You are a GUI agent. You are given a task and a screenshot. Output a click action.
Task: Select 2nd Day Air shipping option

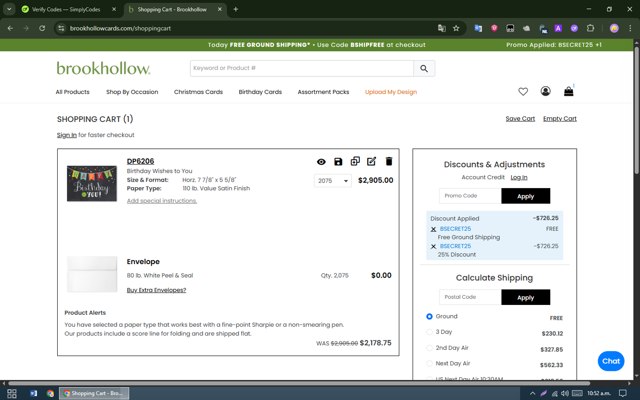(x=429, y=348)
